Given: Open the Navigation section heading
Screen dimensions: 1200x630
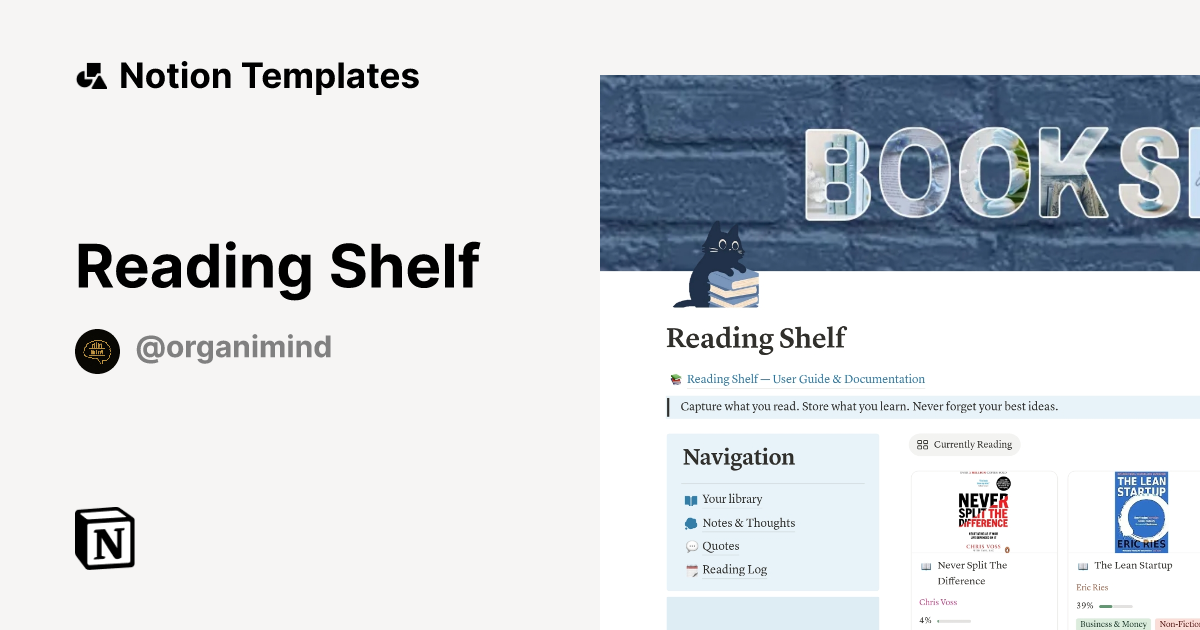Looking at the screenshot, I should point(738,457).
